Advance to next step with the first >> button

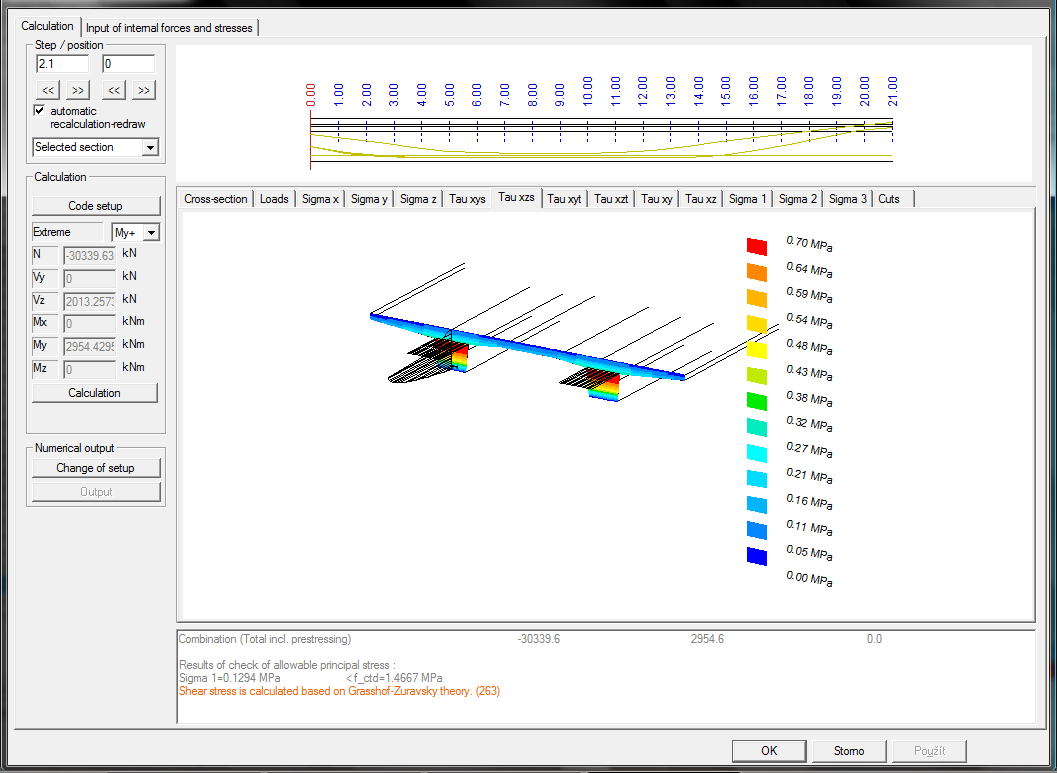click(x=78, y=90)
